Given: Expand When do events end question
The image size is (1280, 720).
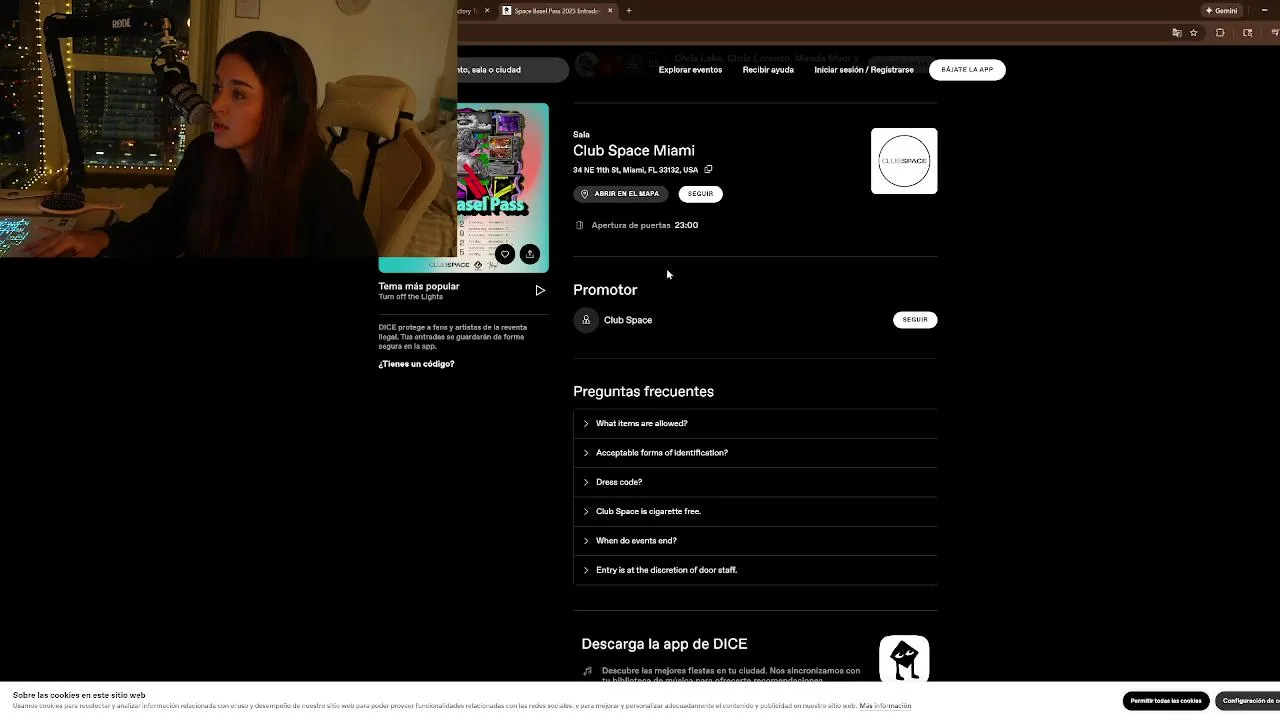Looking at the screenshot, I should 755,541.
